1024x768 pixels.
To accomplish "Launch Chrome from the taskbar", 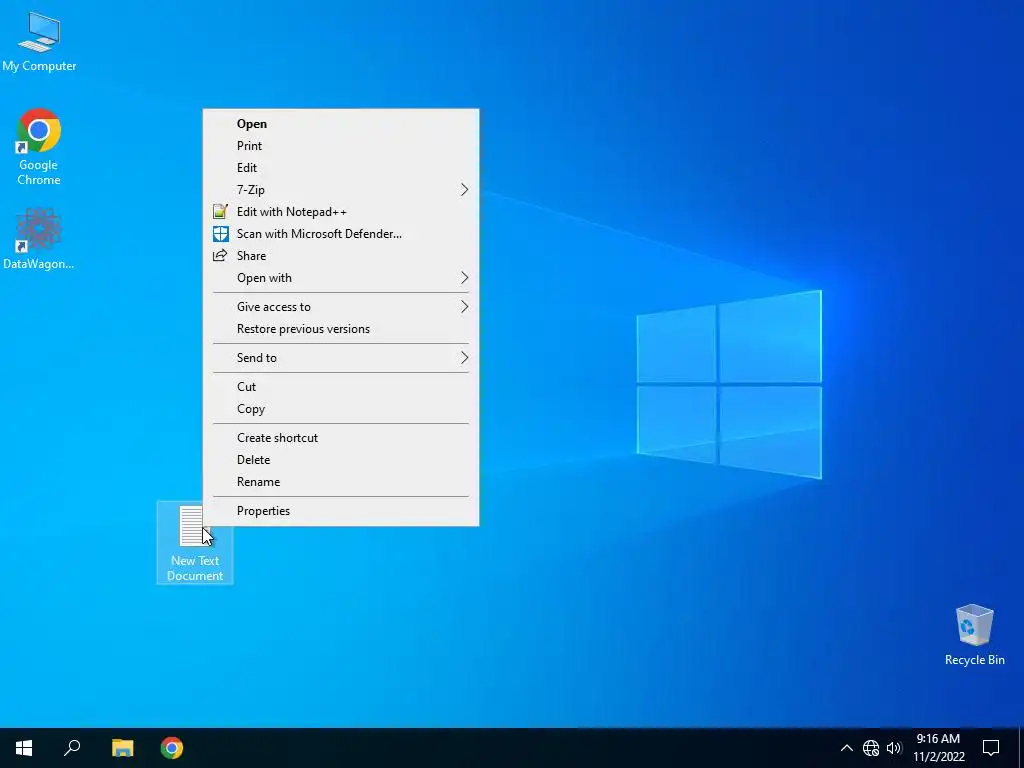I will pos(172,748).
